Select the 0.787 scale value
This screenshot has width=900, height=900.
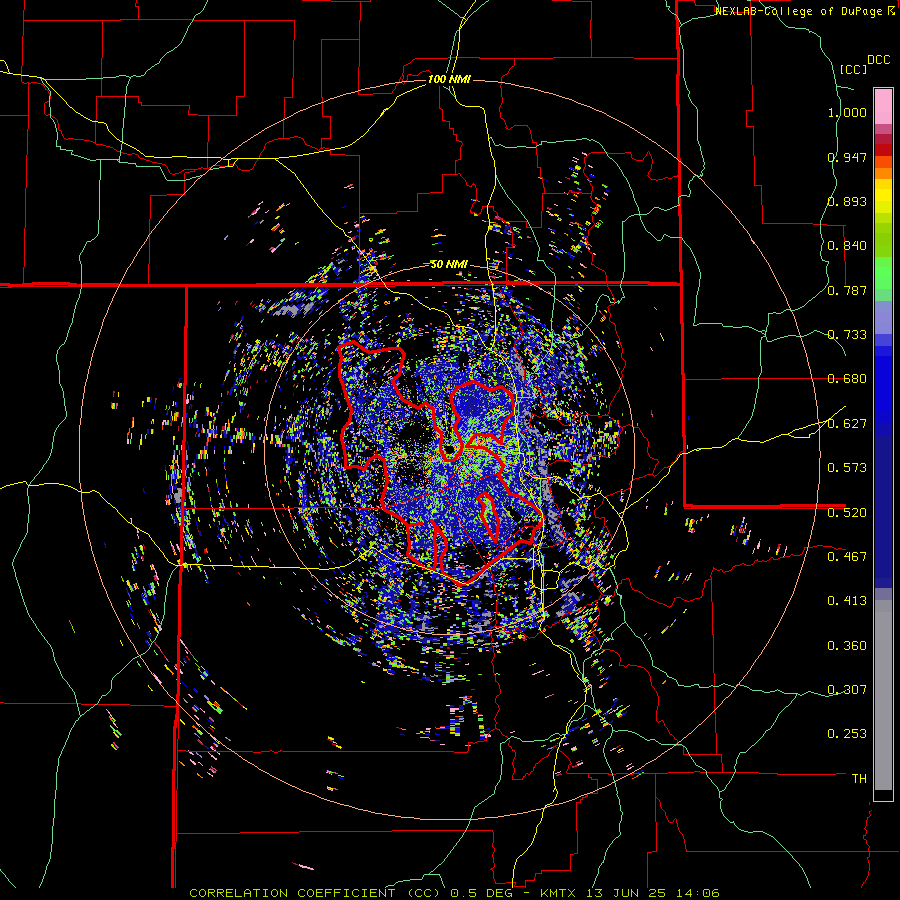847,290
